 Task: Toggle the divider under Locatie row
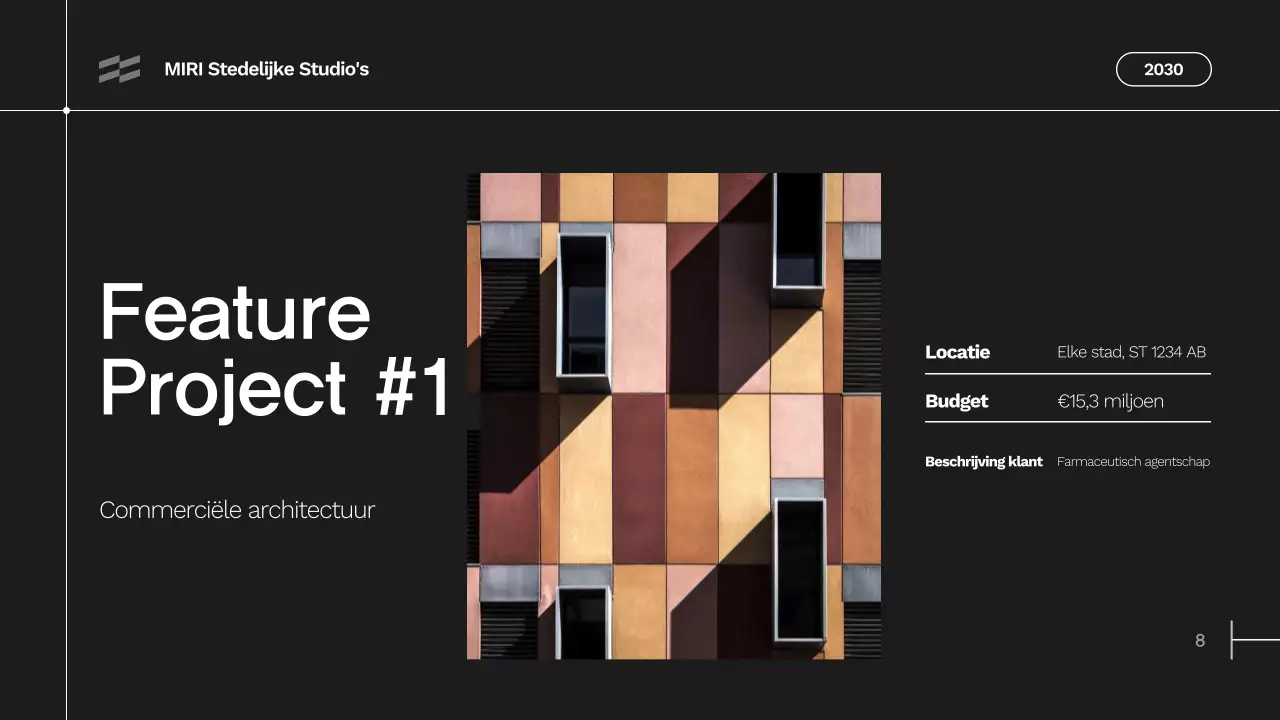(x=1067, y=374)
